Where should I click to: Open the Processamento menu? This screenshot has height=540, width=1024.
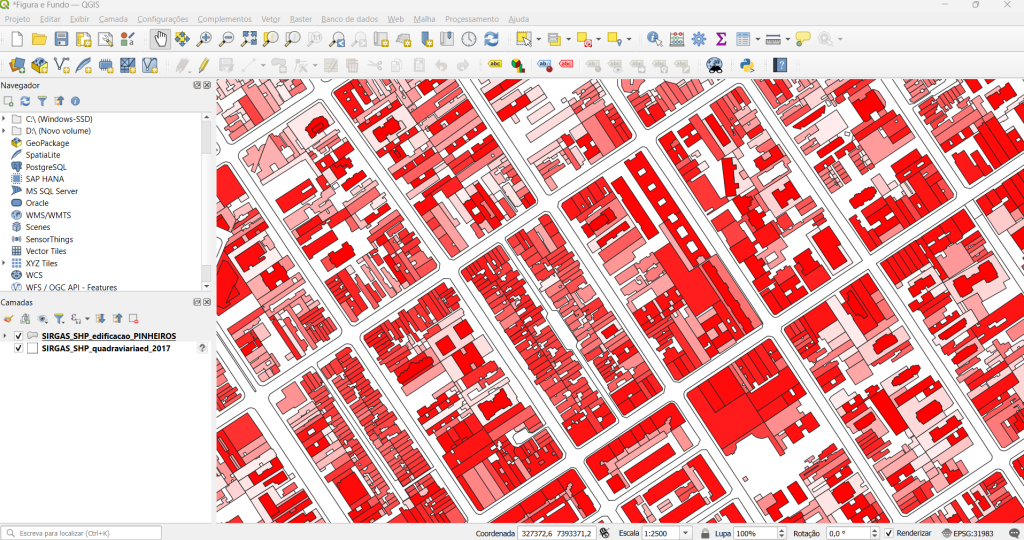(472, 19)
